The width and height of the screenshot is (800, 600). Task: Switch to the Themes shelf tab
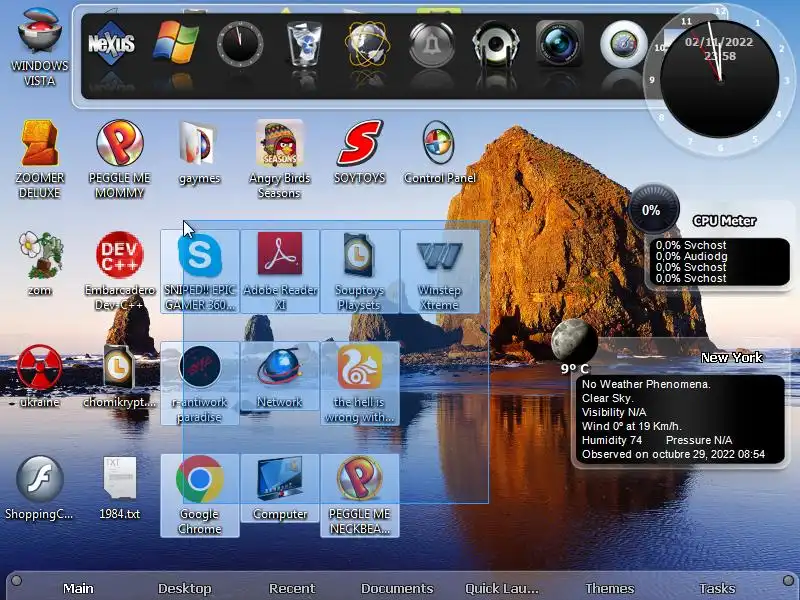coord(610,588)
